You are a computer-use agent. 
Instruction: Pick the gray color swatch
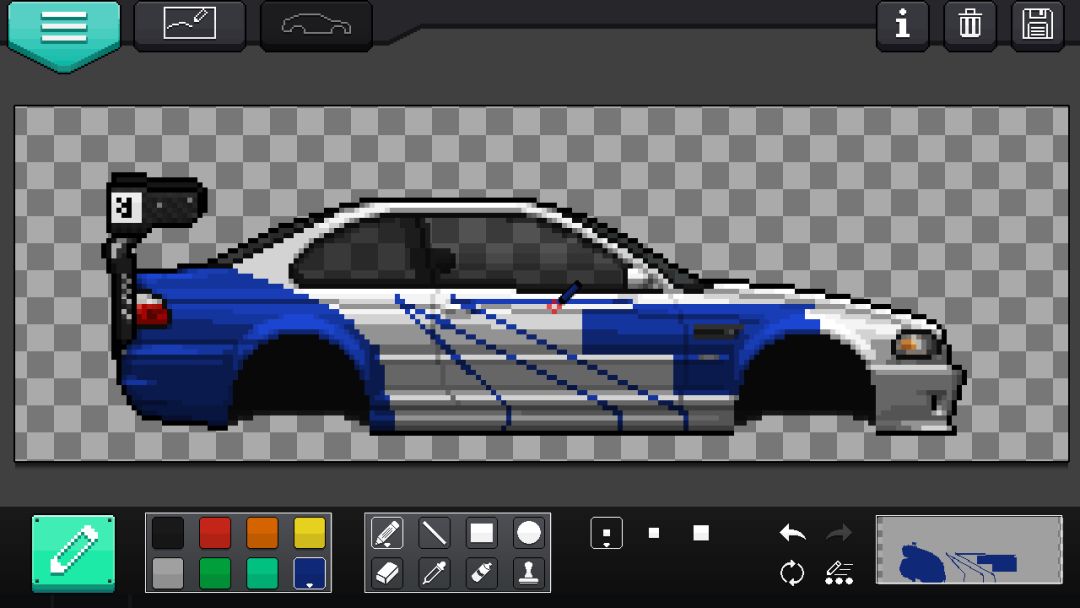(168, 573)
